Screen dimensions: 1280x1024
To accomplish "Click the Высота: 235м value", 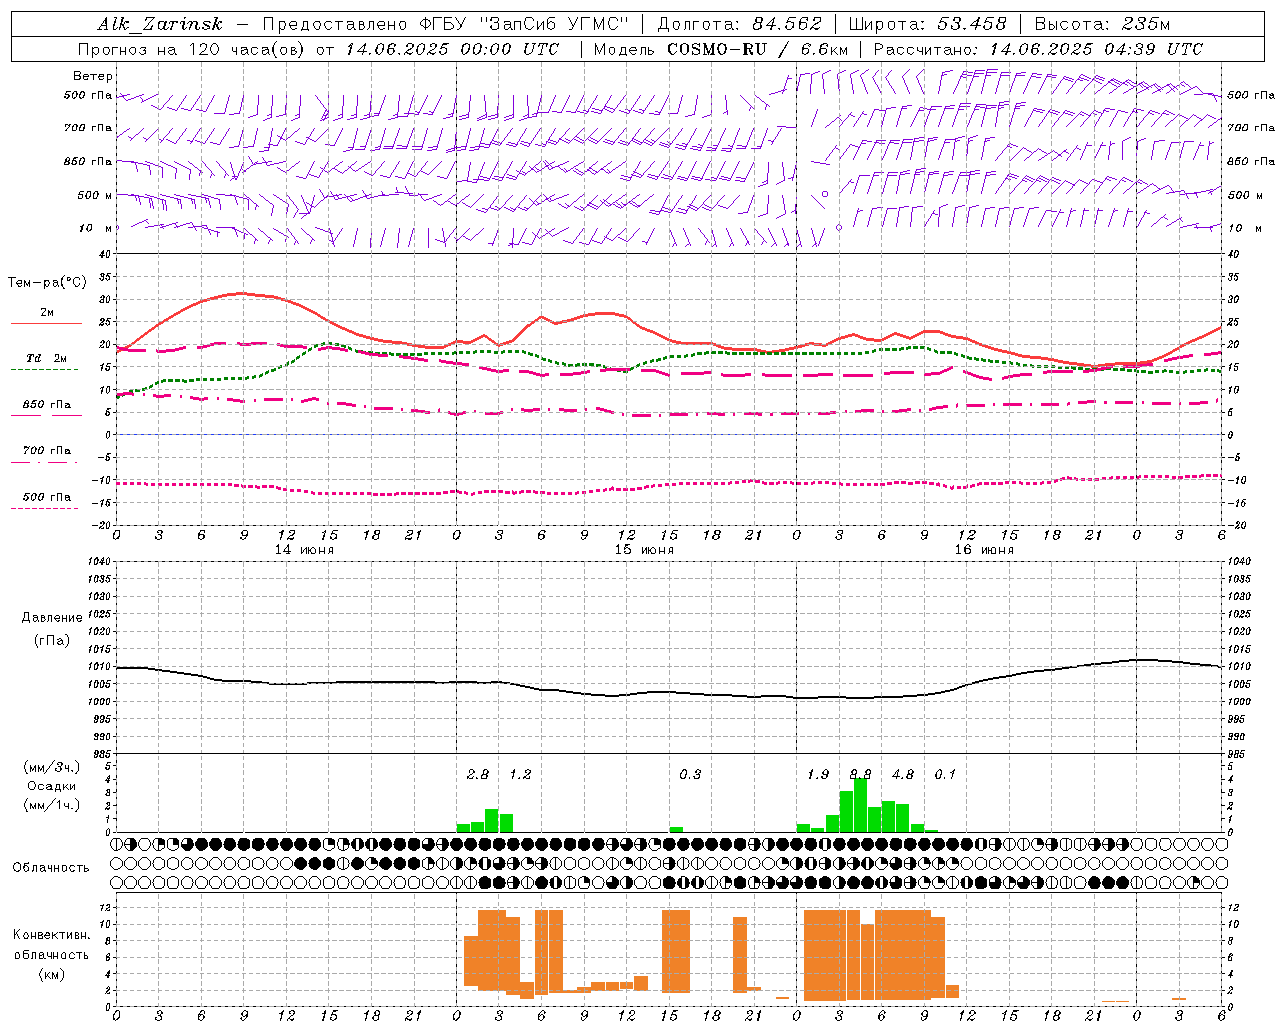I will click(1102, 24).
